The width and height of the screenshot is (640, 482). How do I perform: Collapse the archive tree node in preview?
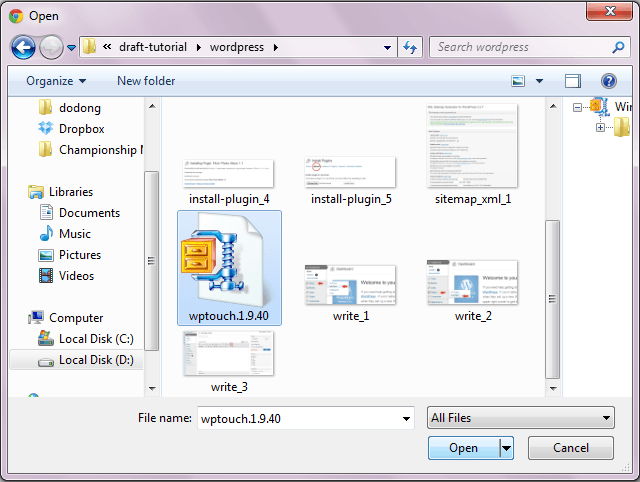pos(577,108)
